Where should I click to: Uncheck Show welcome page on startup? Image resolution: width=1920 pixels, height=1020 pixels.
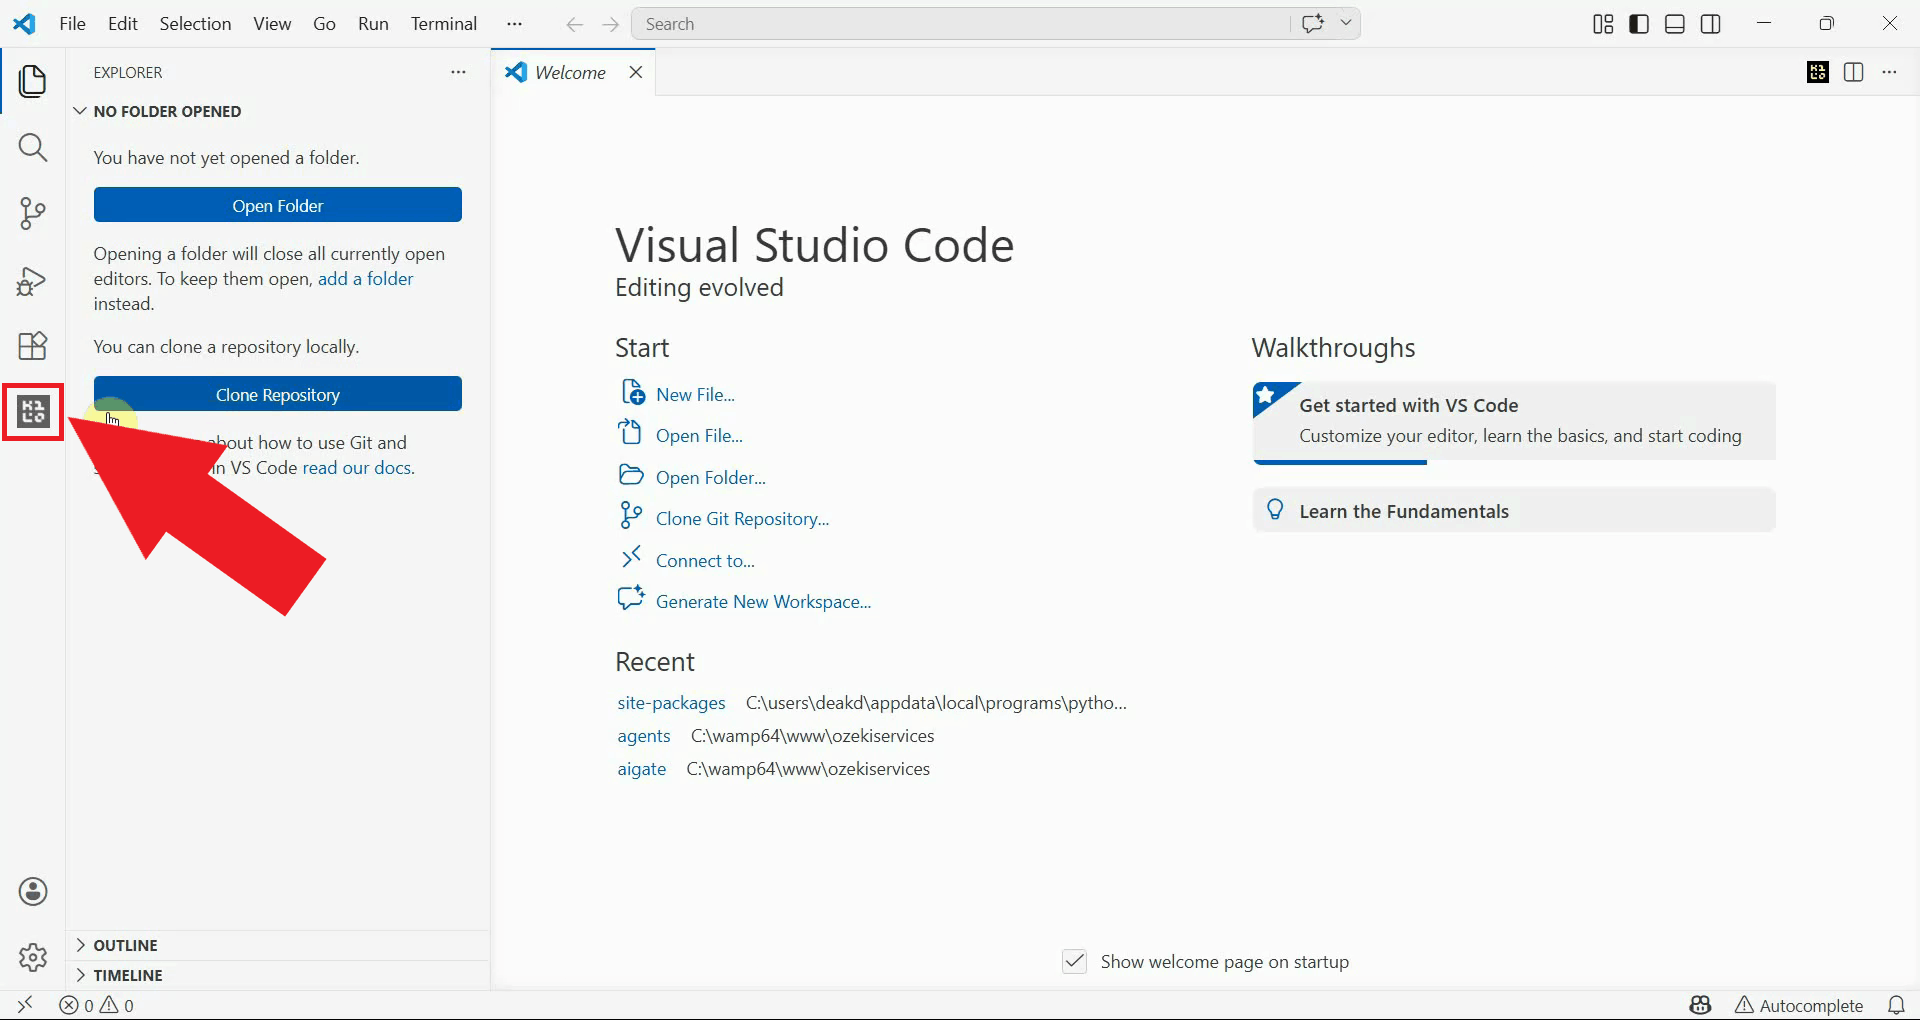(x=1074, y=961)
